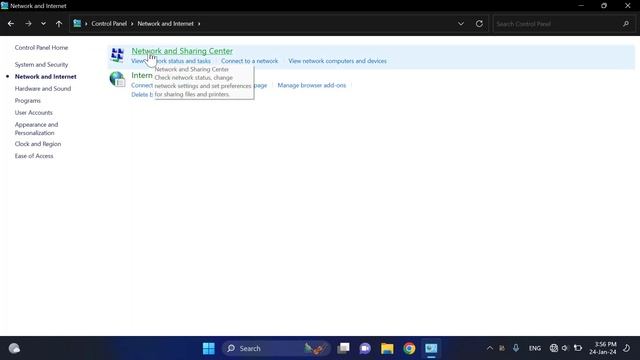Click Connect to a network
The width and height of the screenshot is (640, 360).
tap(249, 61)
